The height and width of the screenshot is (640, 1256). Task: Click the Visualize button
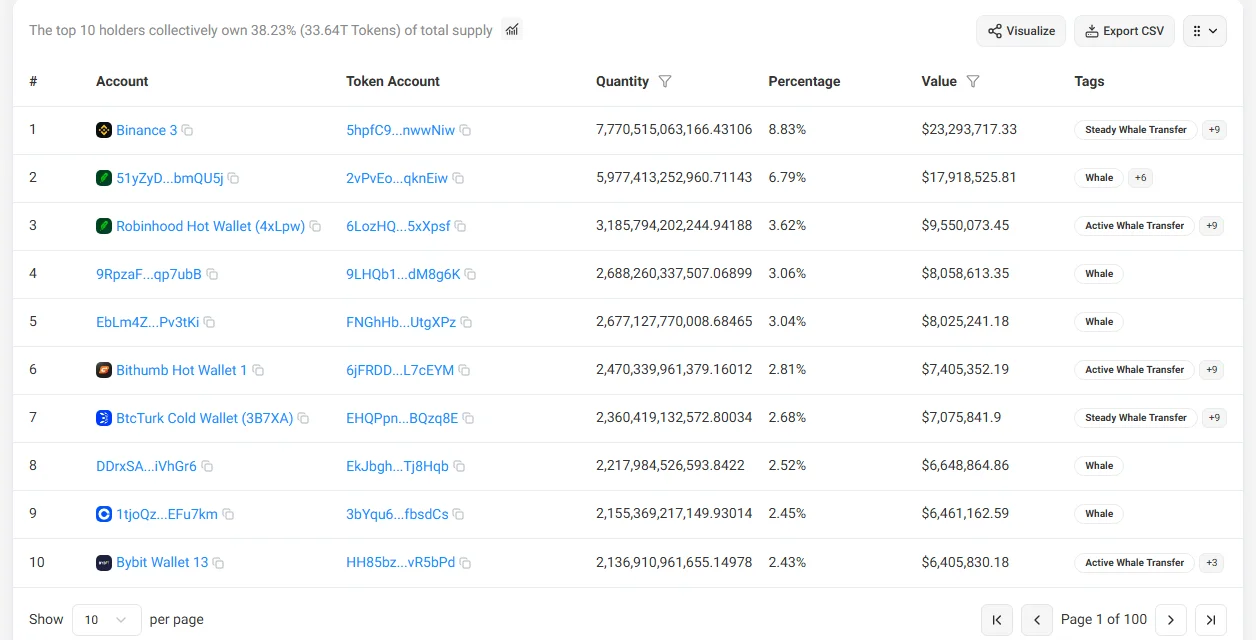pyautogui.click(x=1021, y=31)
